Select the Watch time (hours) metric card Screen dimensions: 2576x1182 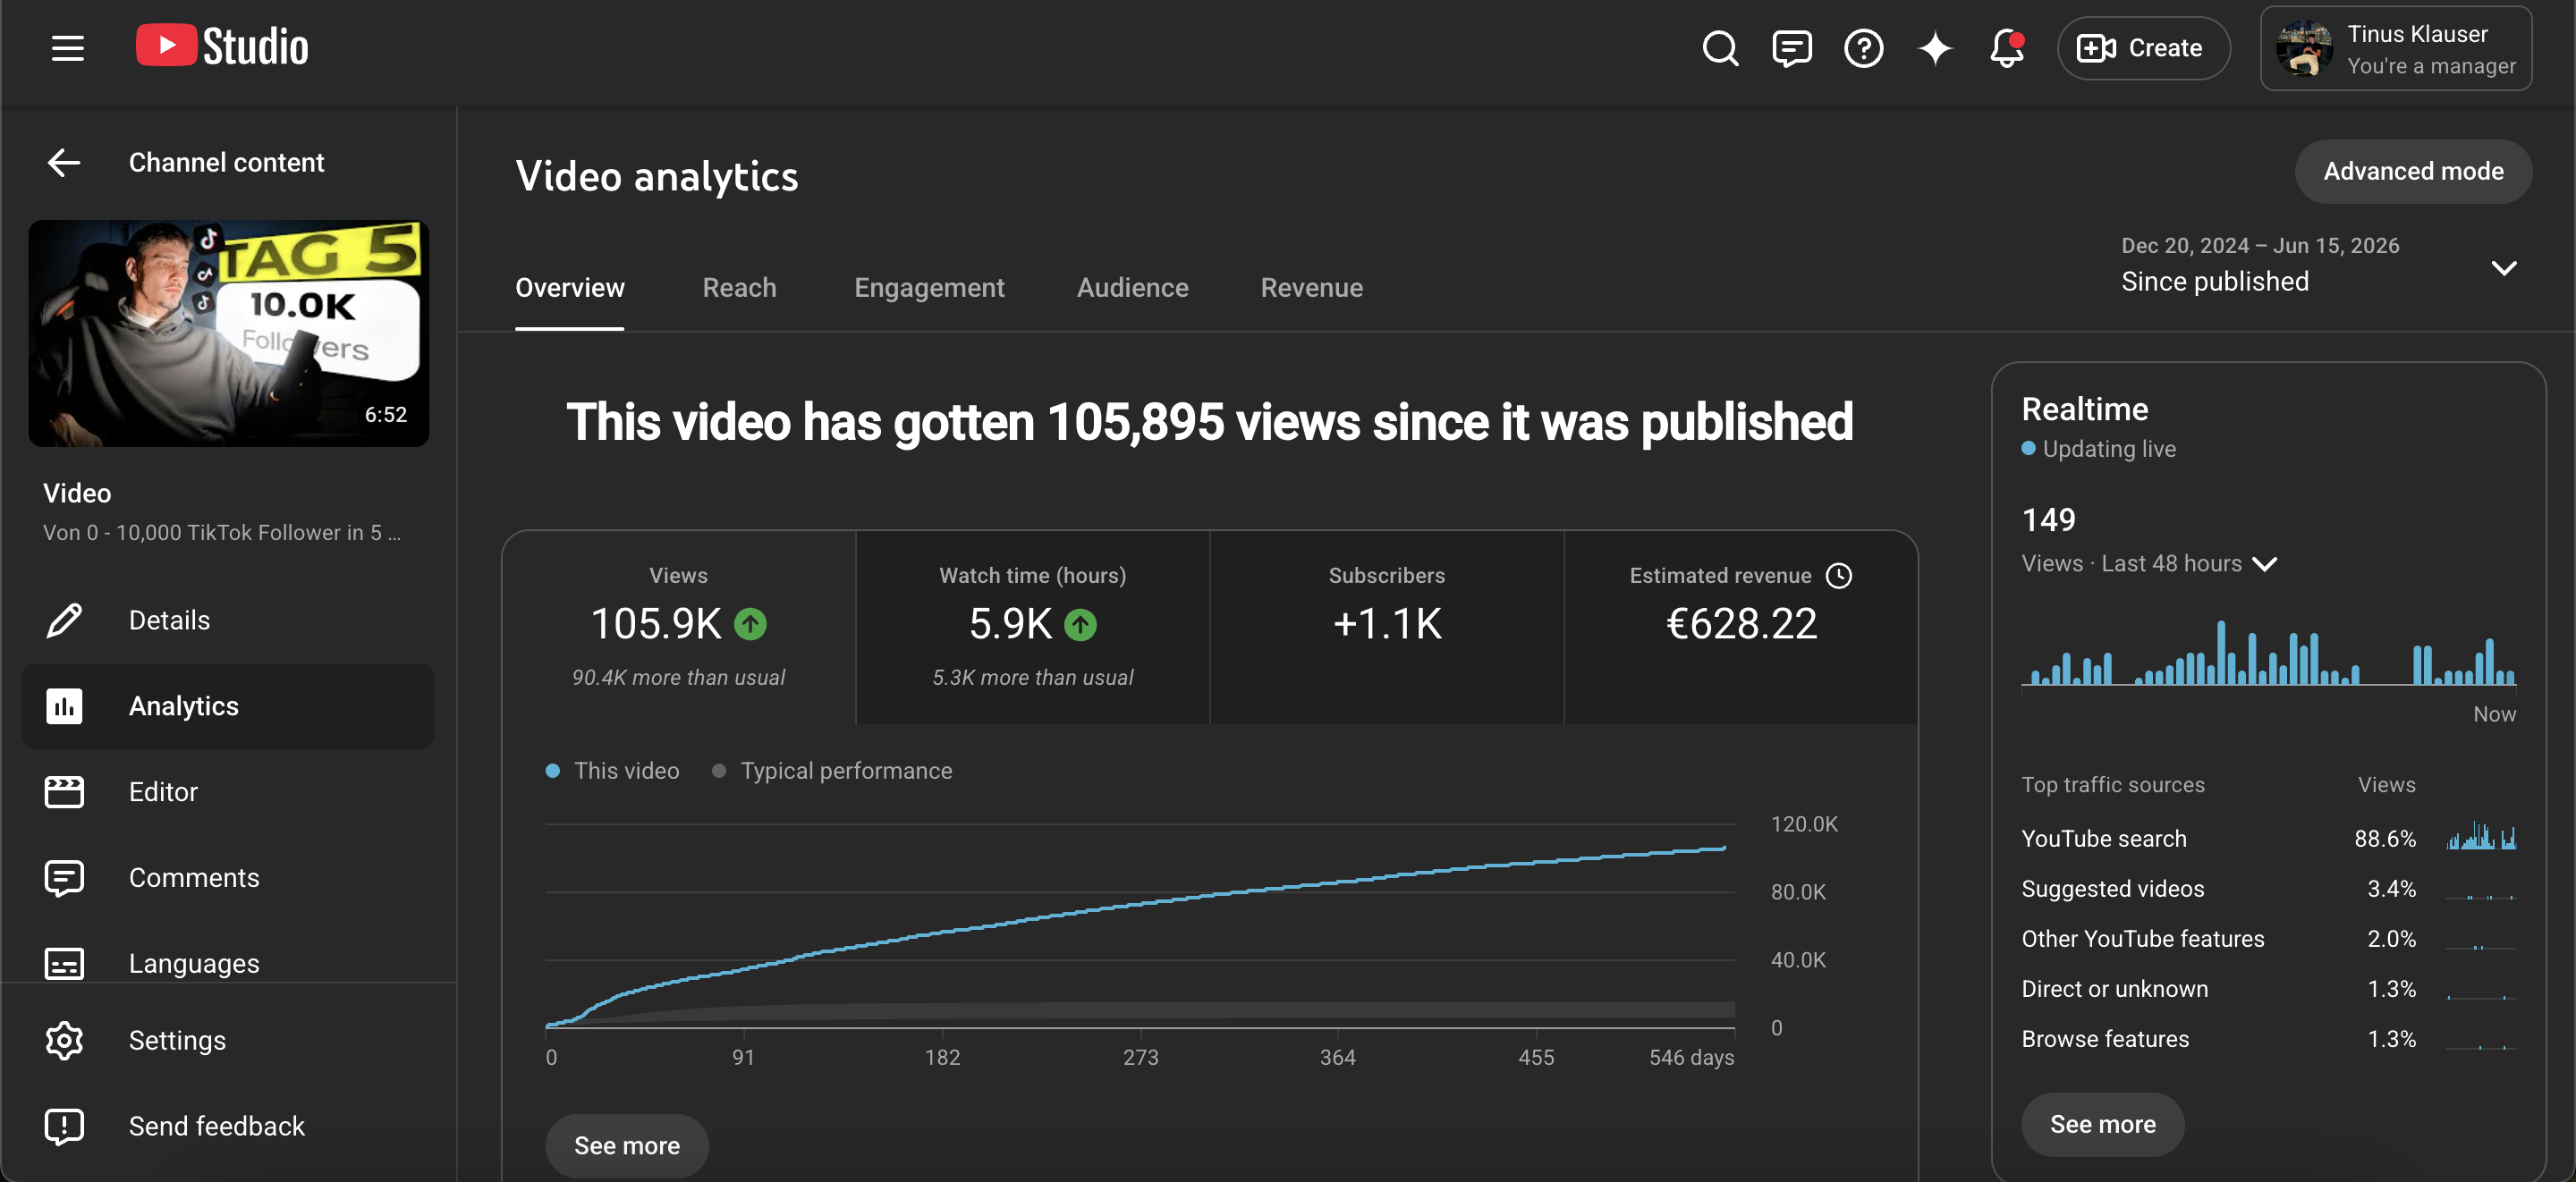tap(1033, 627)
